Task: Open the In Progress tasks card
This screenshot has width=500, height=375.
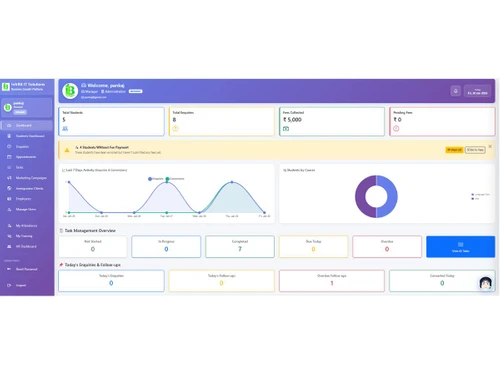Action: [166, 247]
